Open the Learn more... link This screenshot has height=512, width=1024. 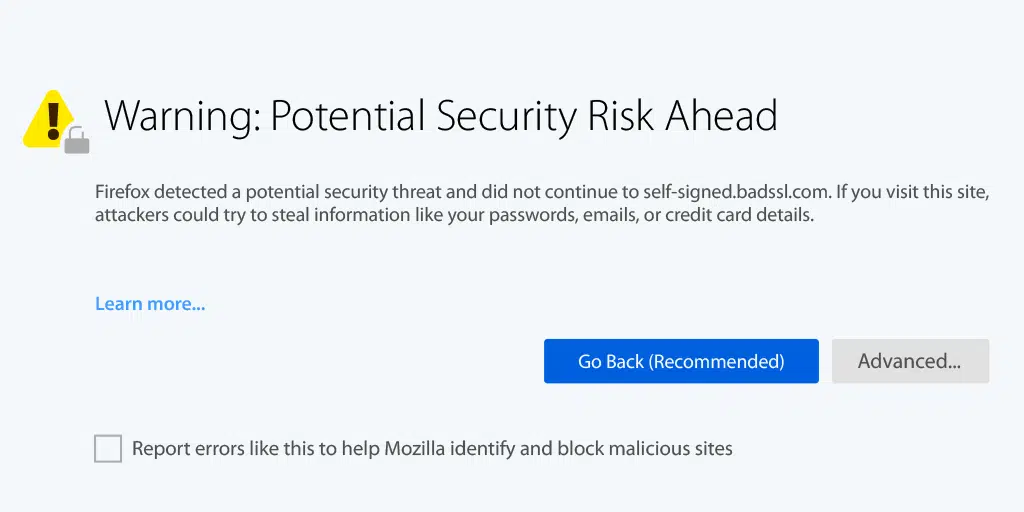pos(150,304)
